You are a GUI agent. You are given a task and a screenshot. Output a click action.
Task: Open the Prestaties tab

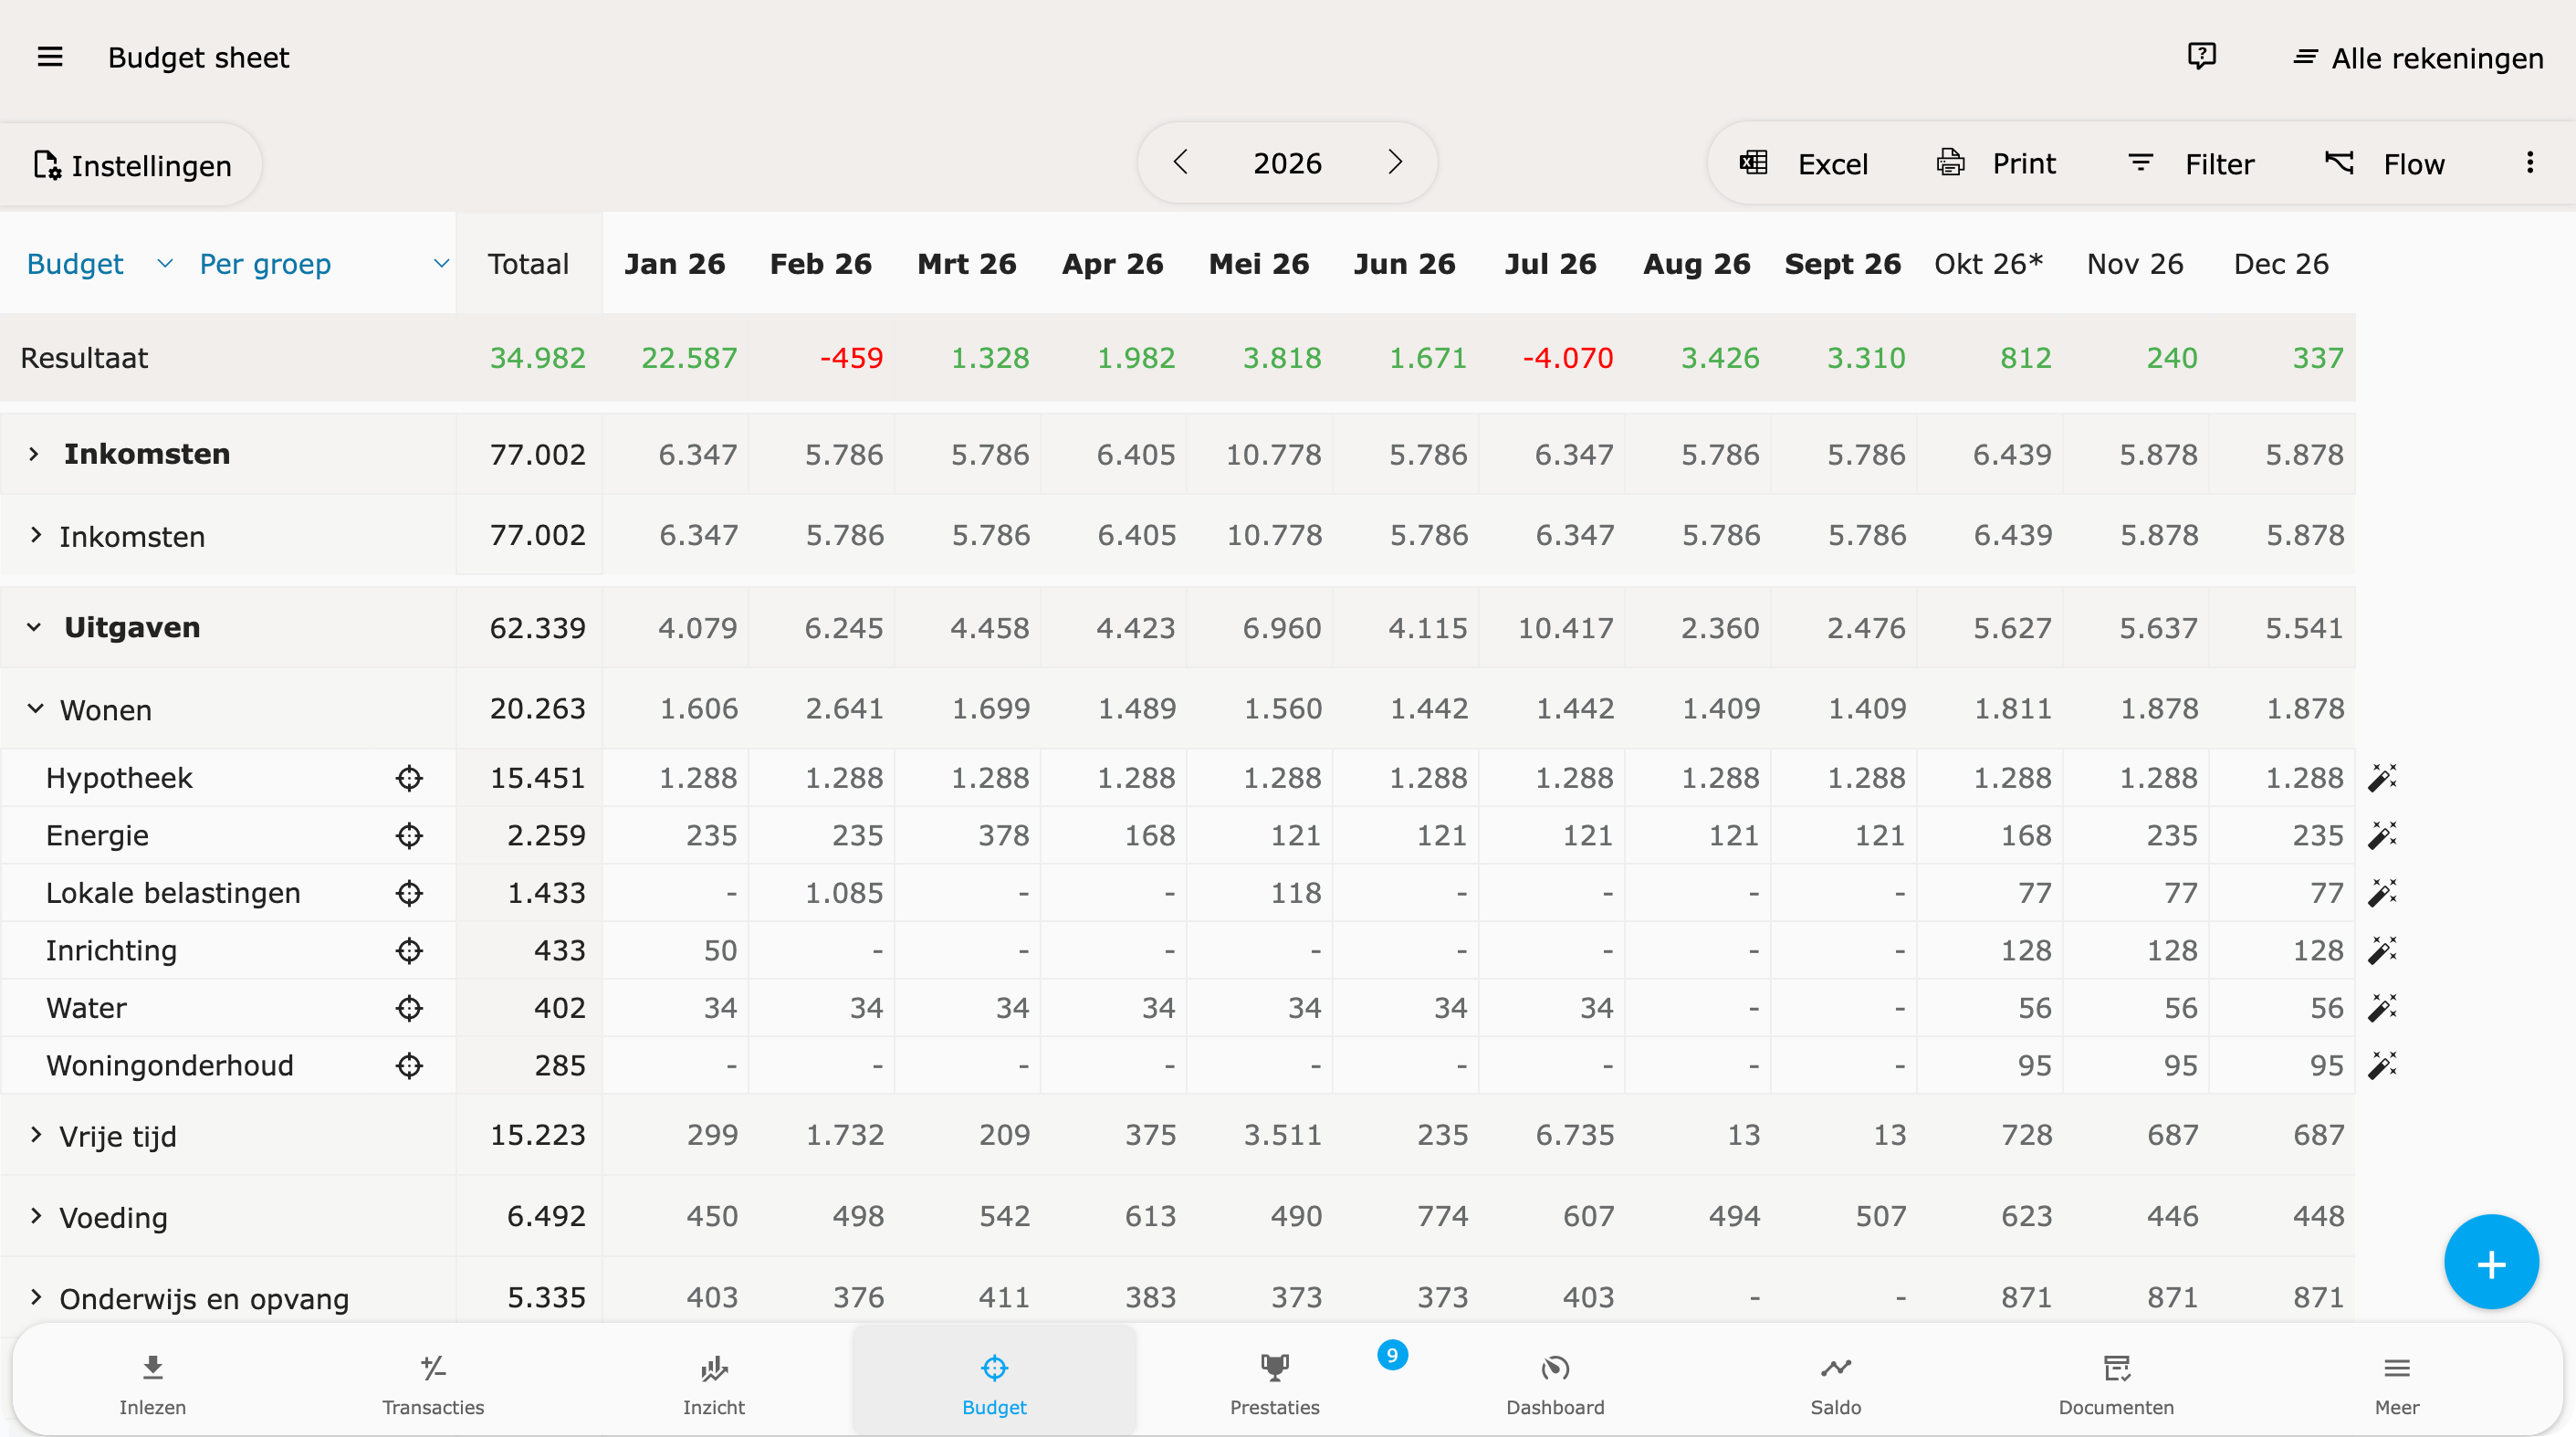pos(1275,1384)
